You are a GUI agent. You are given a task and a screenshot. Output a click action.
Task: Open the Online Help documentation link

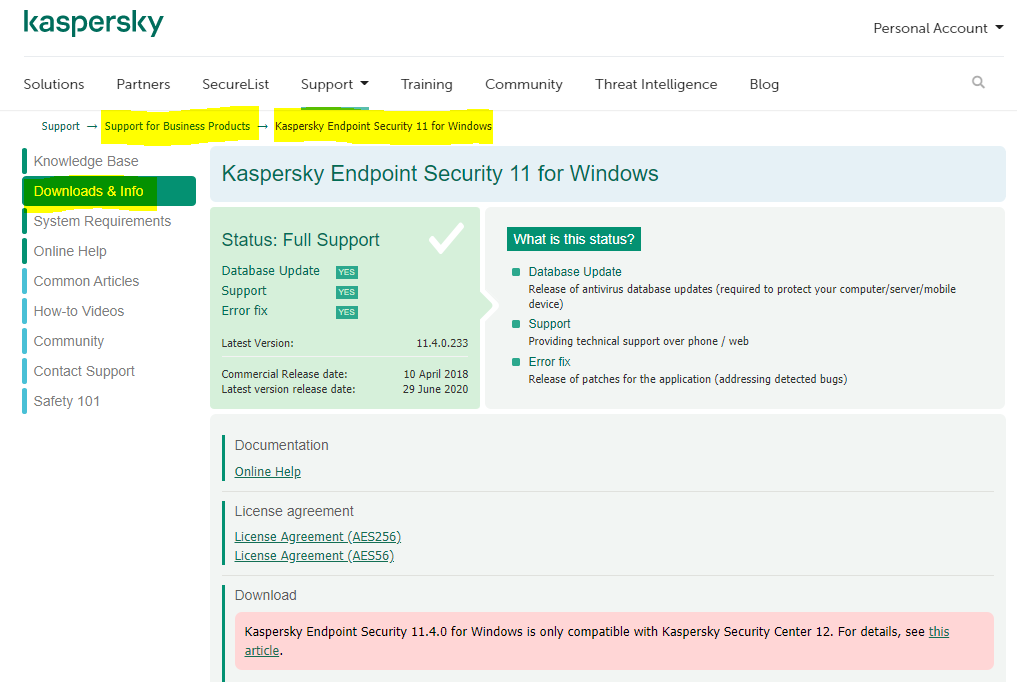tap(267, 472)
